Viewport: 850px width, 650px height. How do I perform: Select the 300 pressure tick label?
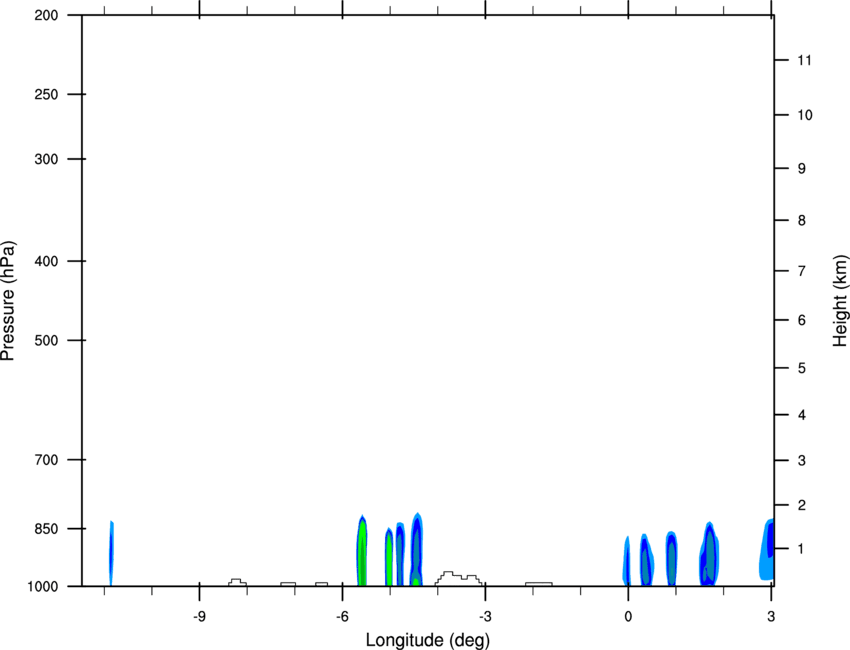coord(46,159)
